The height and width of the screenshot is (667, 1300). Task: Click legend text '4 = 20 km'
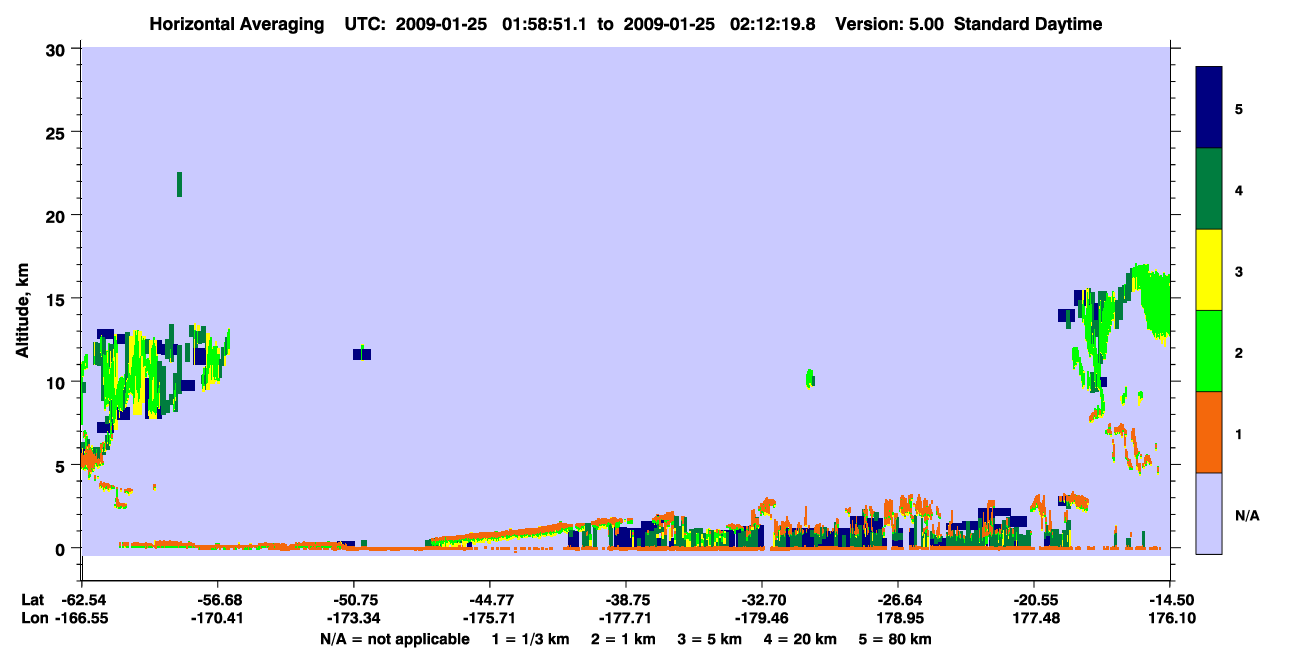click(x=801, y=639)
